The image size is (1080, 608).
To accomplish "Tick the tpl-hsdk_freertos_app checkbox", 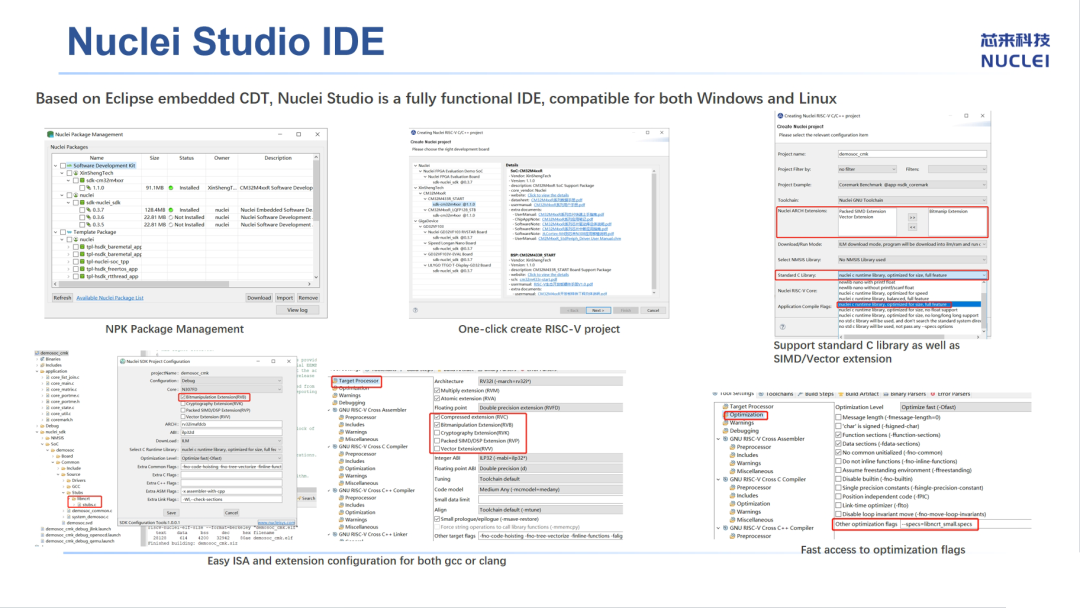I will [75, 269].
